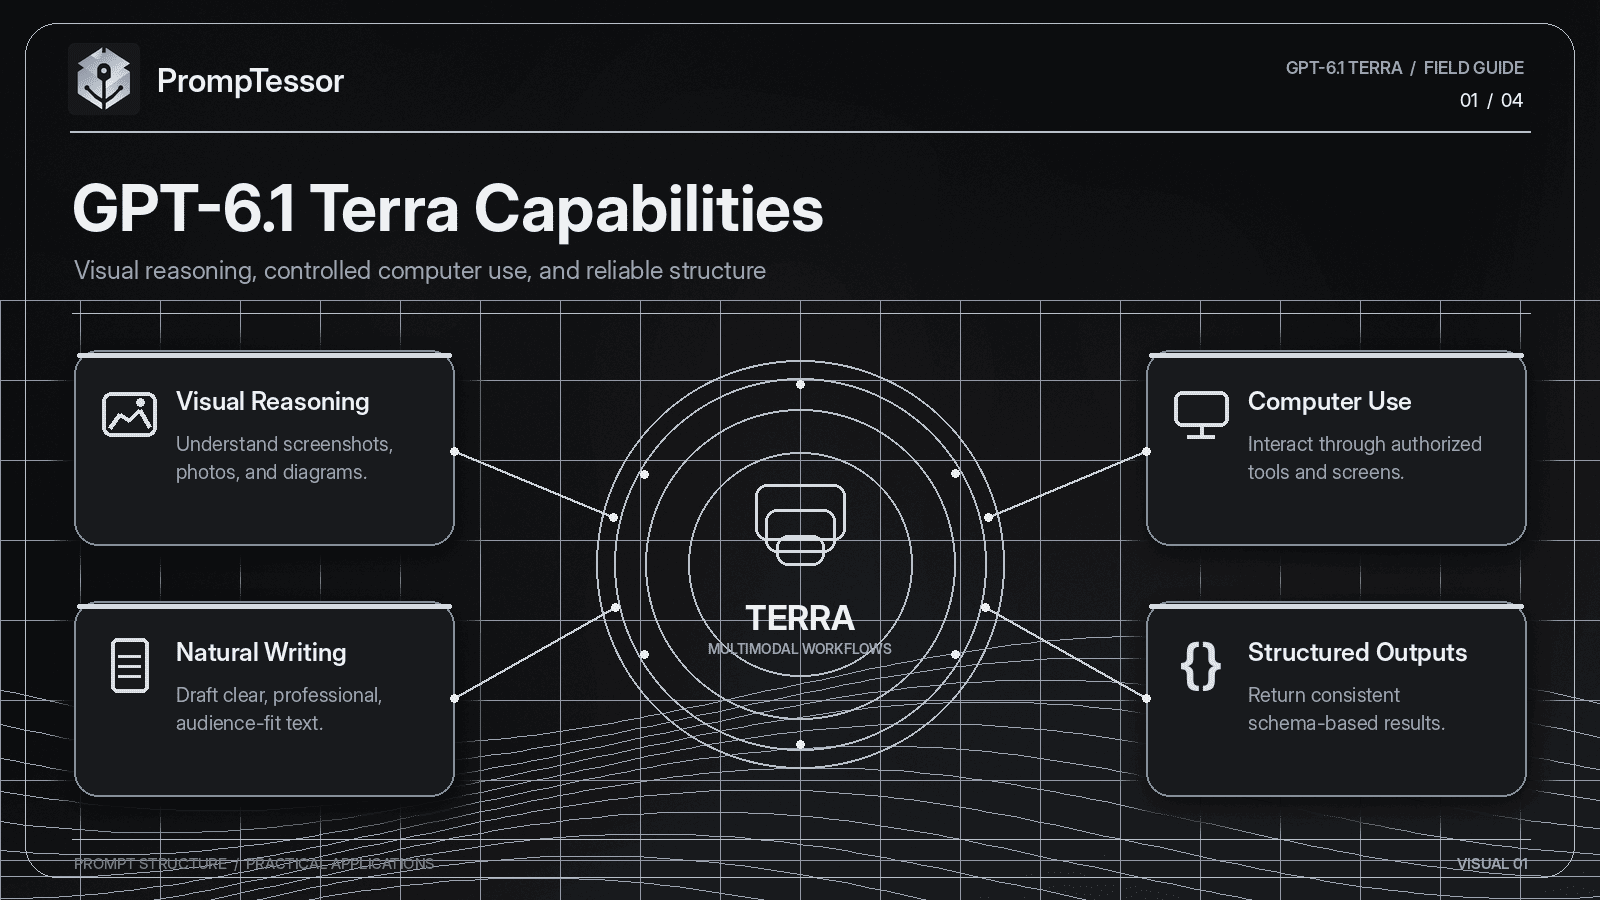The height and width of the screenshot is (900, 1600).
Task: Click the Visual Reasoning image icon
Action: point(129,414)
